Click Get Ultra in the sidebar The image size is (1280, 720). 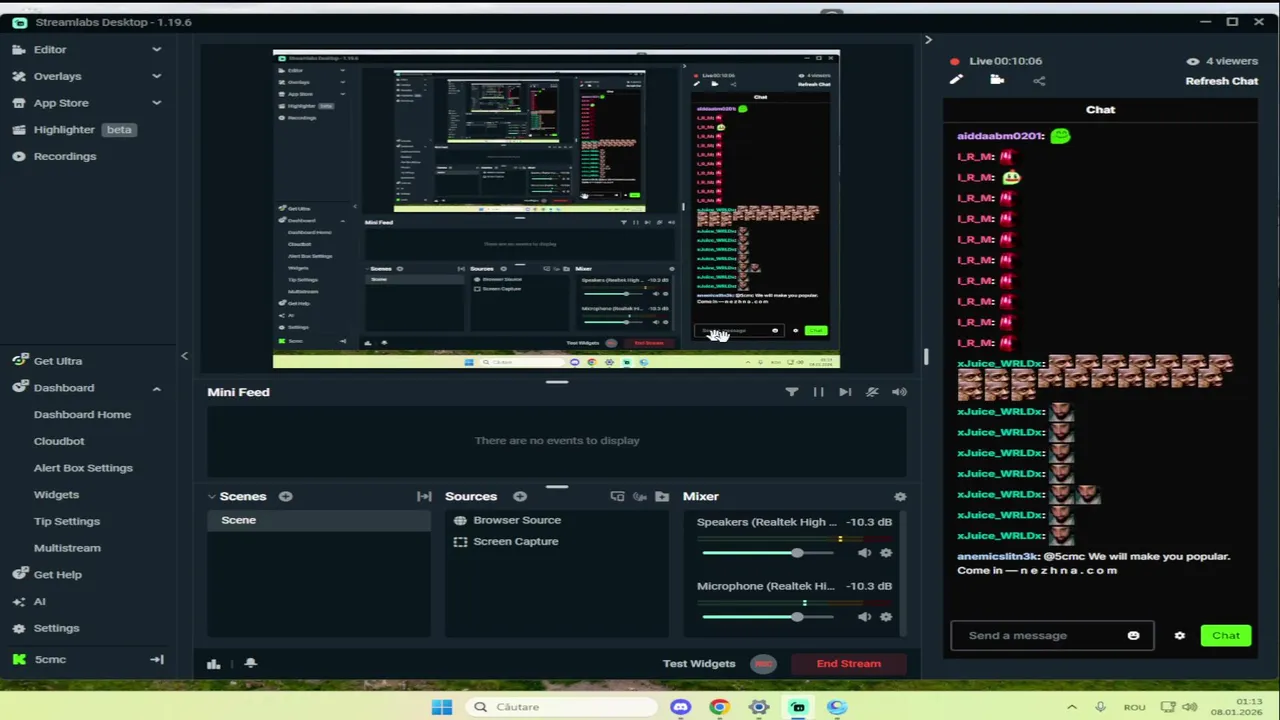tap(58, 361)
